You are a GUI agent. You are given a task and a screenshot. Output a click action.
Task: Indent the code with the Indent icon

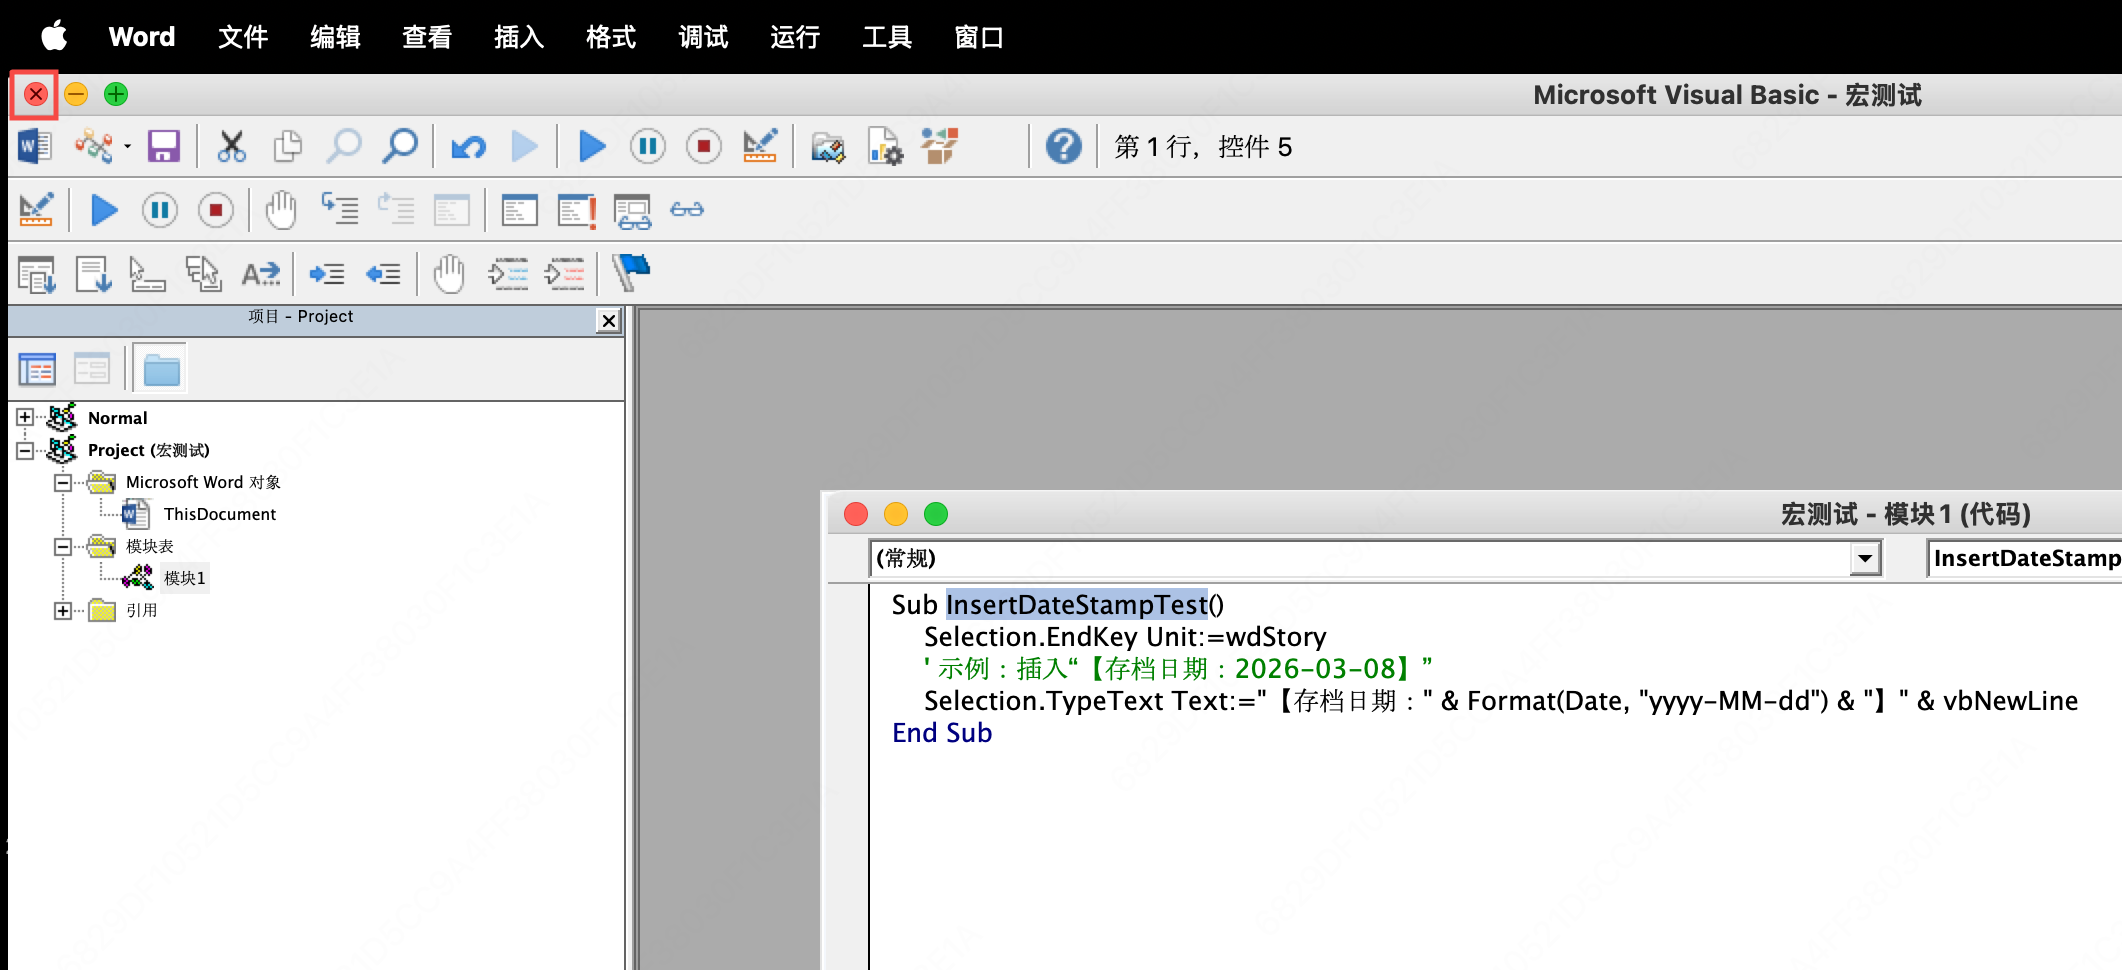pyautogui.click(x=327, y=274)
